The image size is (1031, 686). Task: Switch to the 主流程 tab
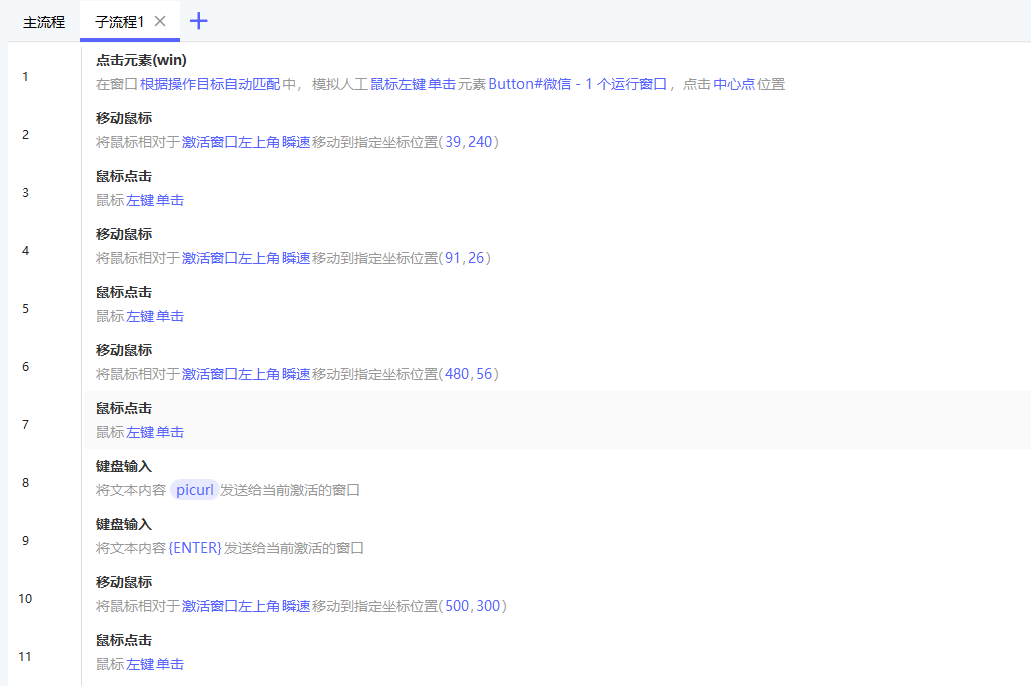click(44, 21)
